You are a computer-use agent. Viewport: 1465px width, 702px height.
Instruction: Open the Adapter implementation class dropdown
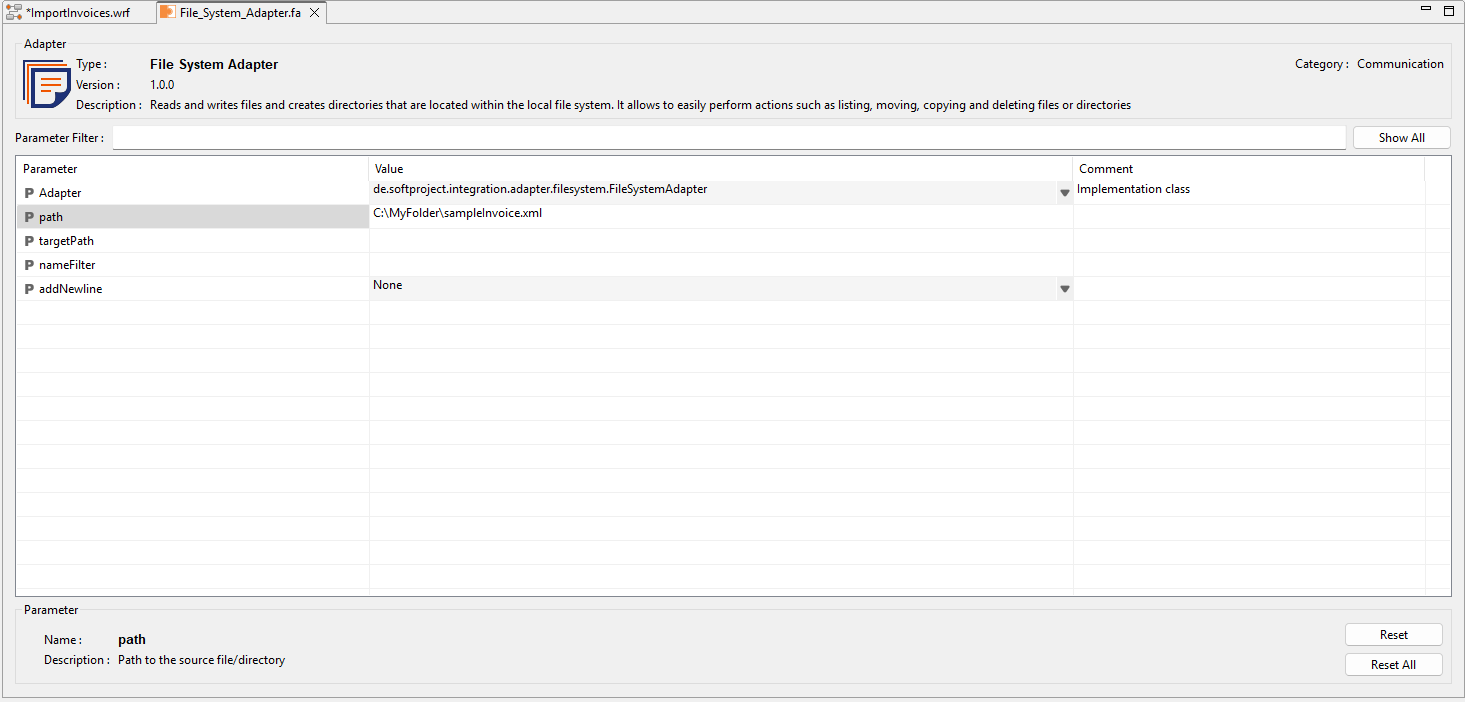coord(1064,193)
